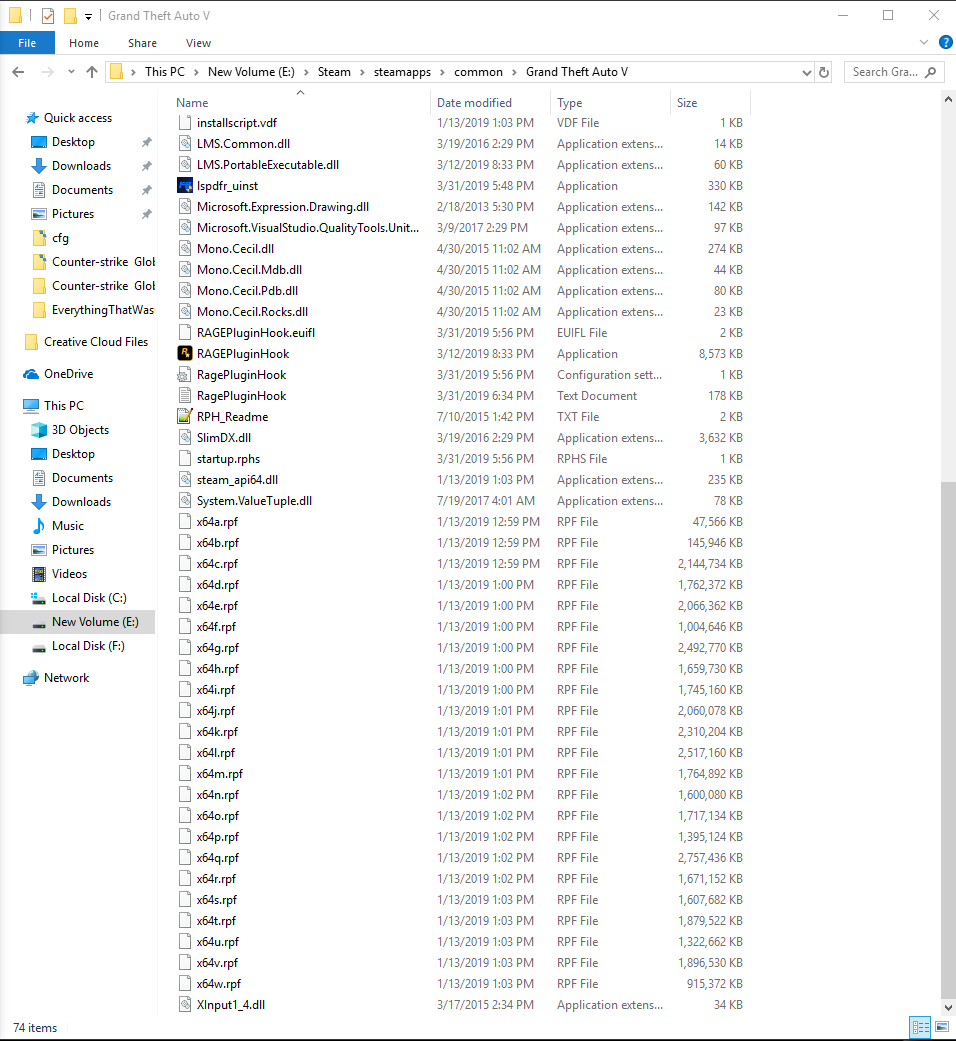
Task: Click the SlimDX.dll file icon
Action: click(185, 438)
